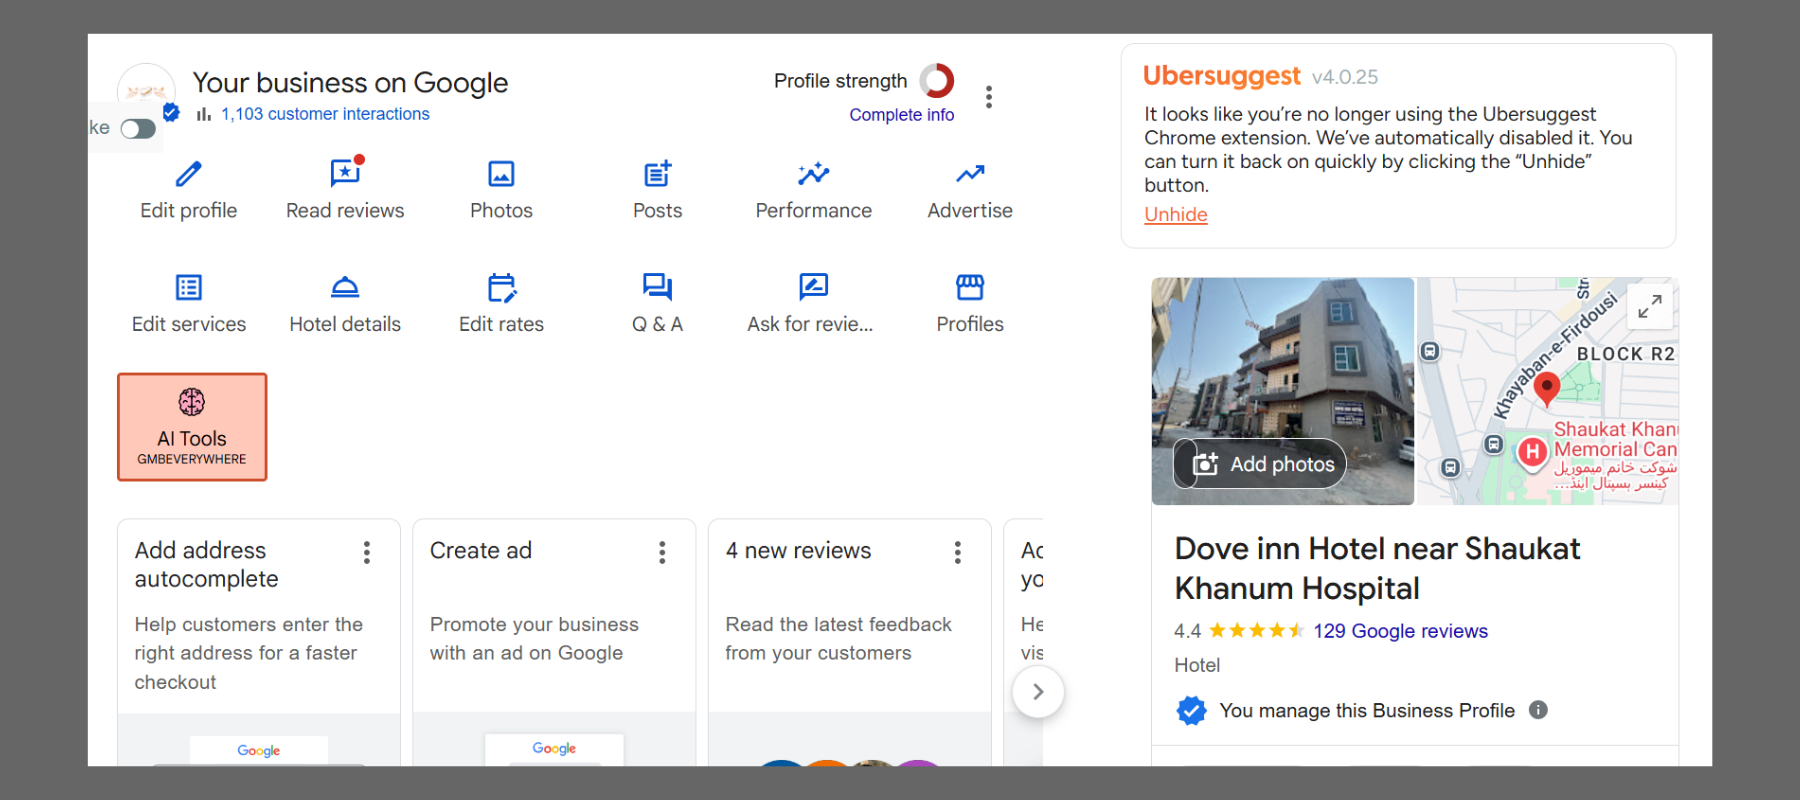Image resolution: width=1800 pixels, height=800 pixels.
Task: Open options menu on 4 new reviews card
Action: [957, 553]
